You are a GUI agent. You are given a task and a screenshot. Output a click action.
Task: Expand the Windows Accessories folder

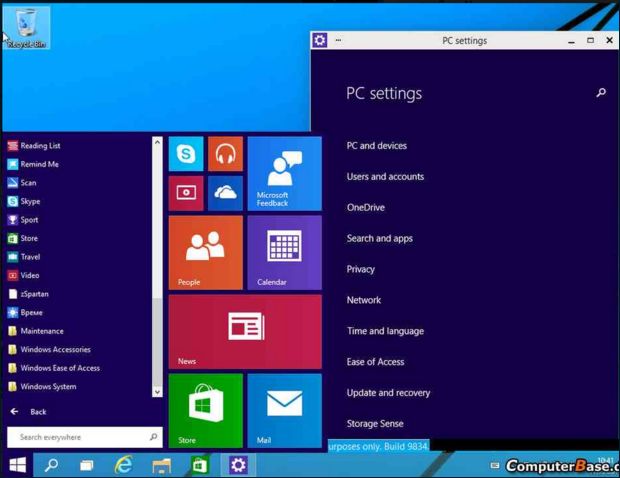point(49,350)
